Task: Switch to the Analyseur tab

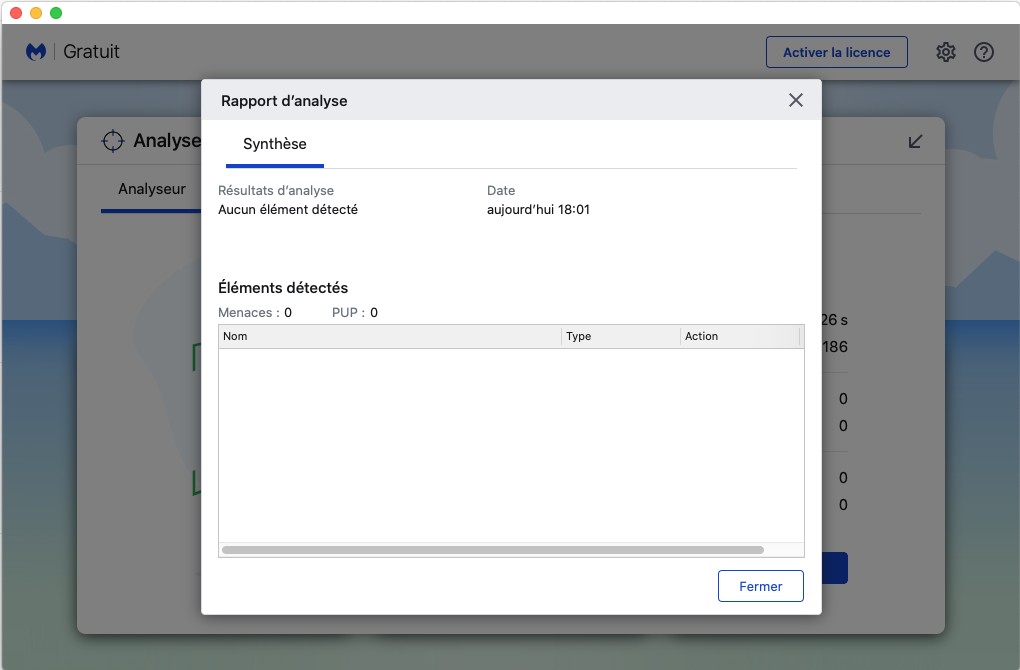Action: (x=152, y=189)
